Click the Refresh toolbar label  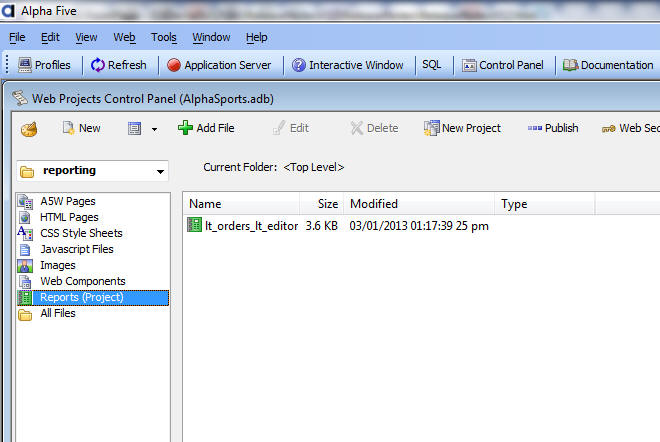coord(127,65)
